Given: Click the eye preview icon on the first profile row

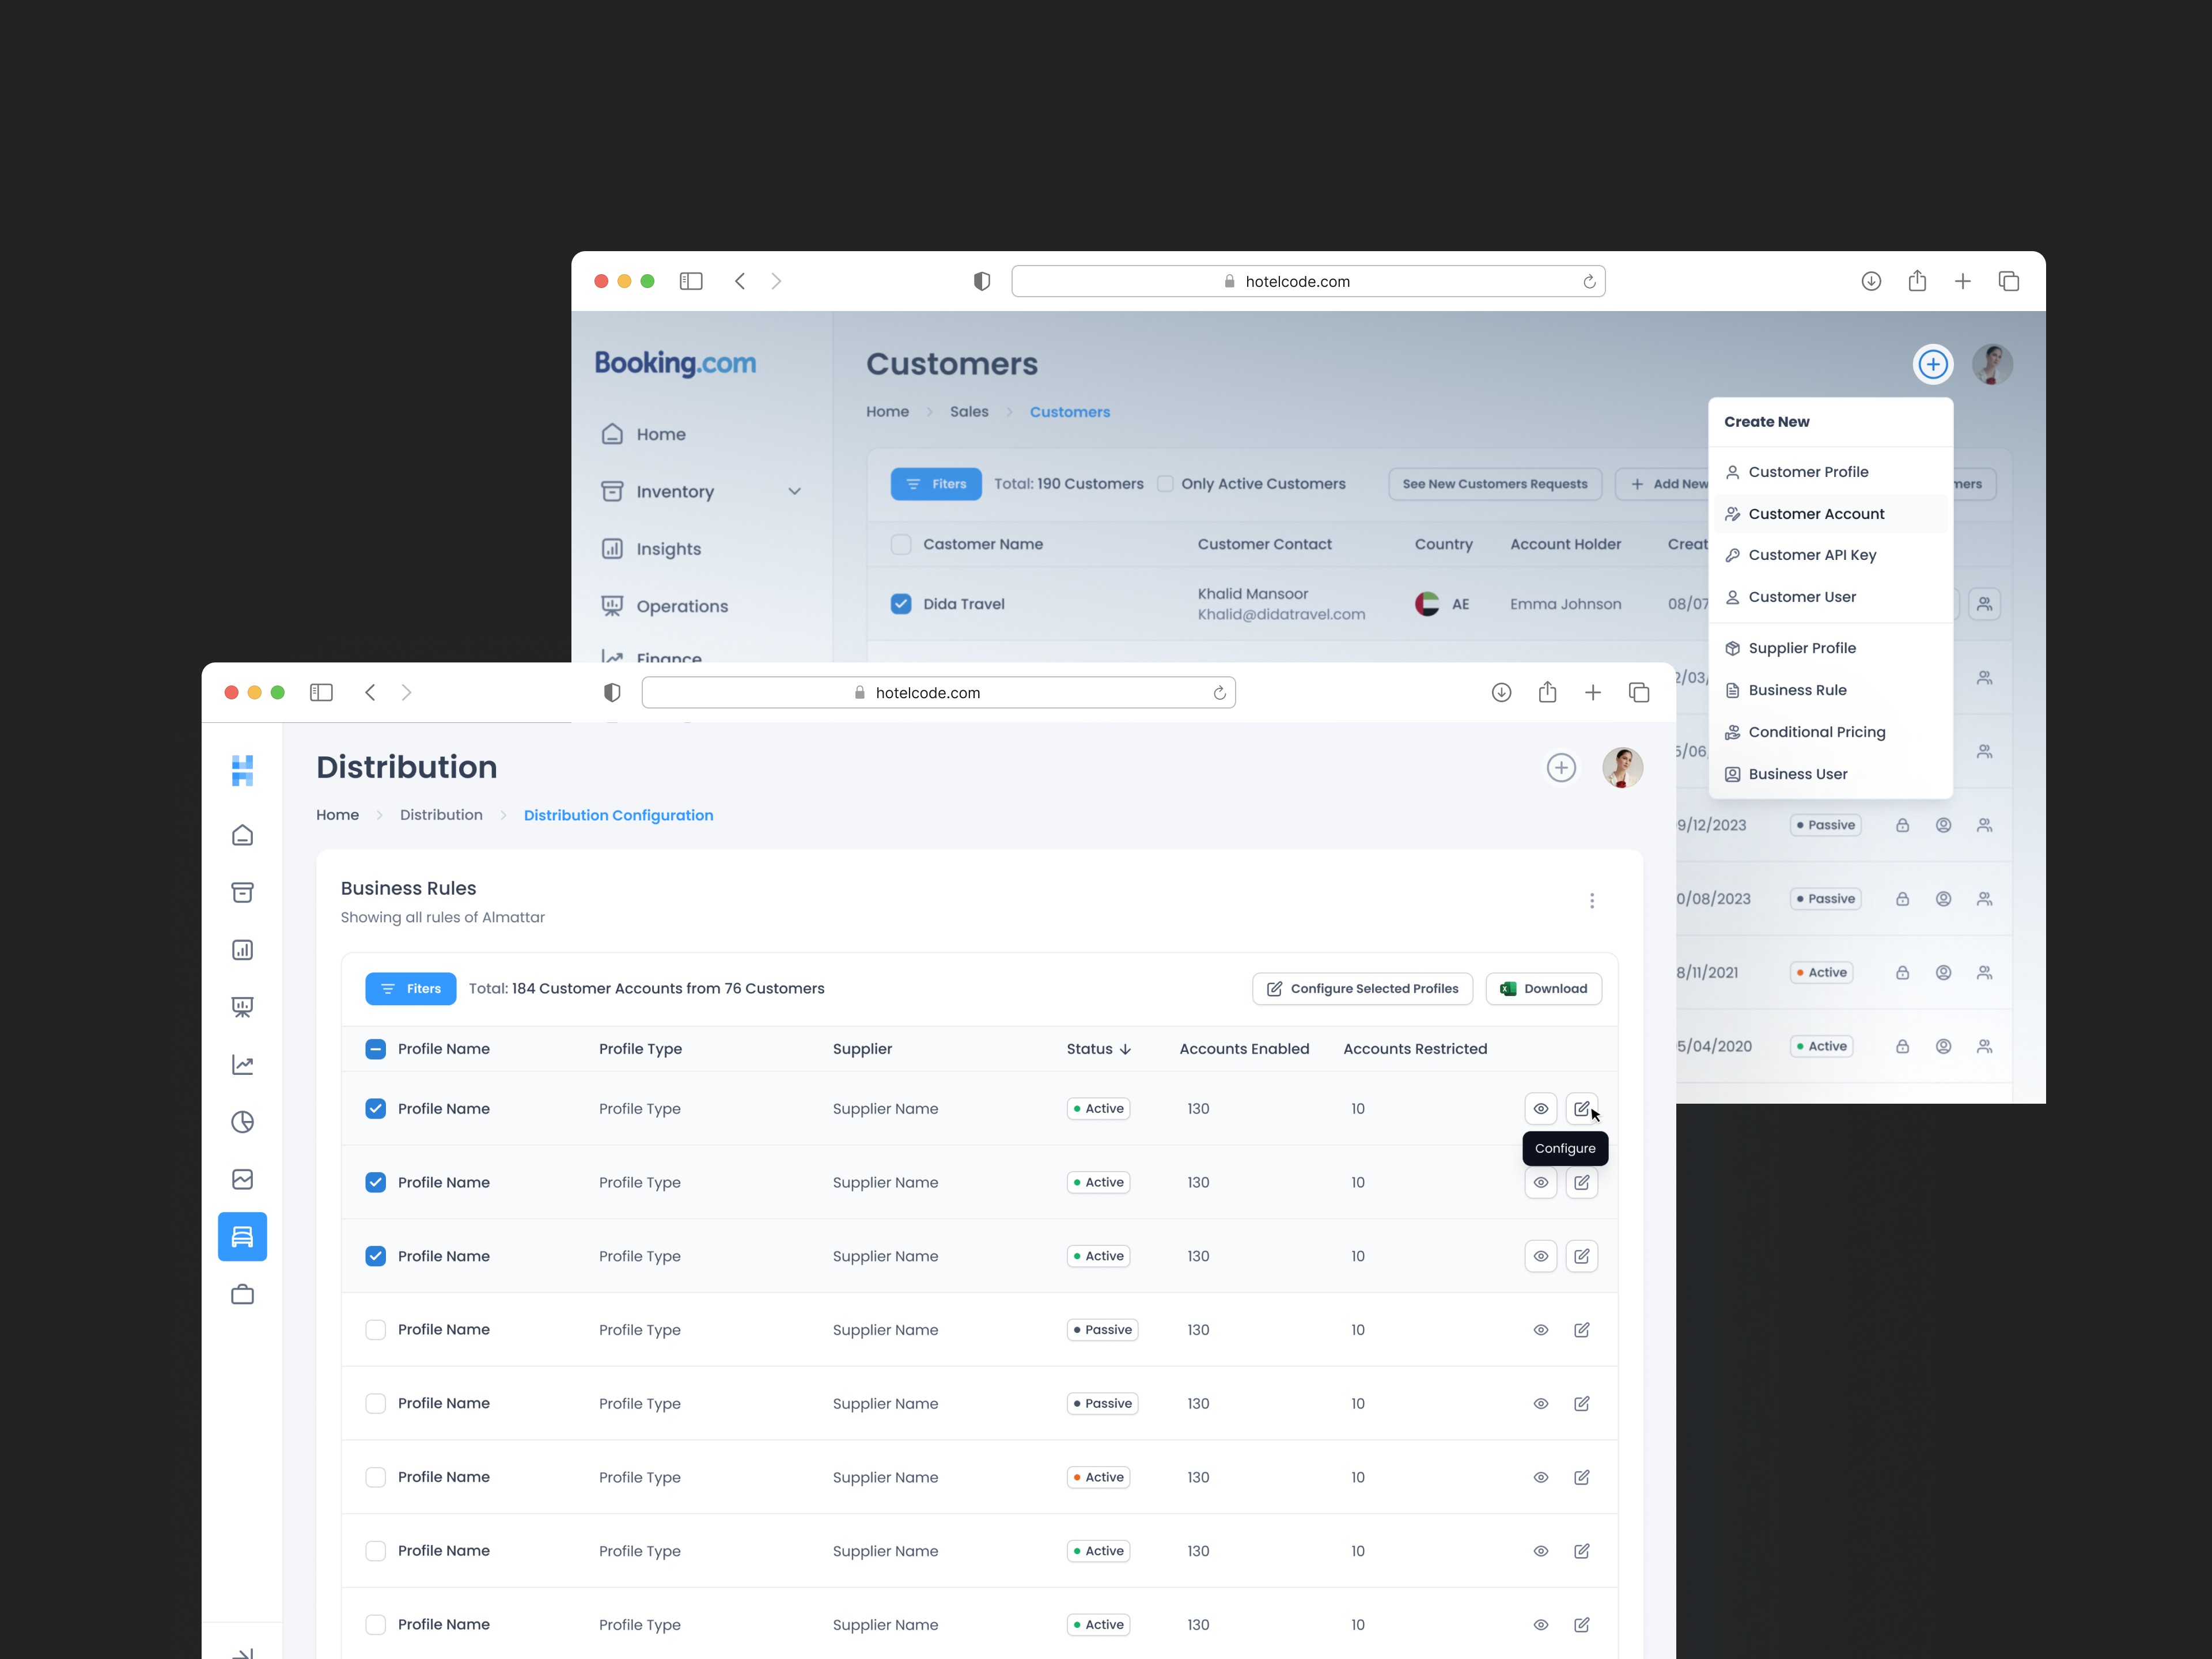Looking at the screenshot, I should click(1540, 1108).
